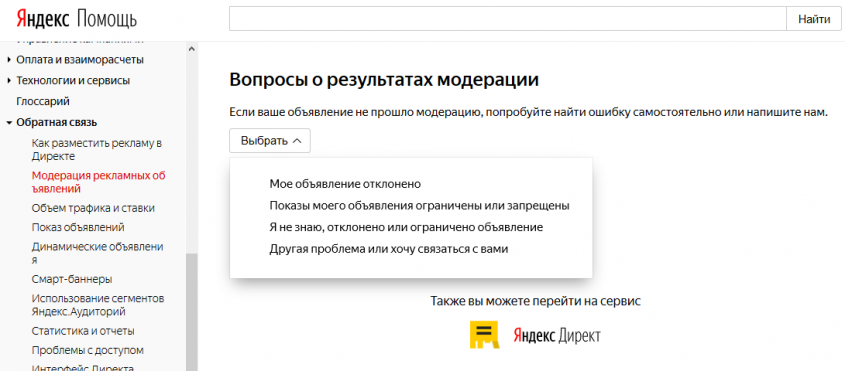Choose Мое объявление отклонено option

pyautogui.click(x=345, y=184)
